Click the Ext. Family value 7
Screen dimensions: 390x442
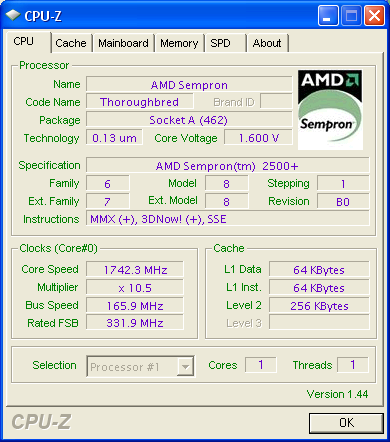108,201
